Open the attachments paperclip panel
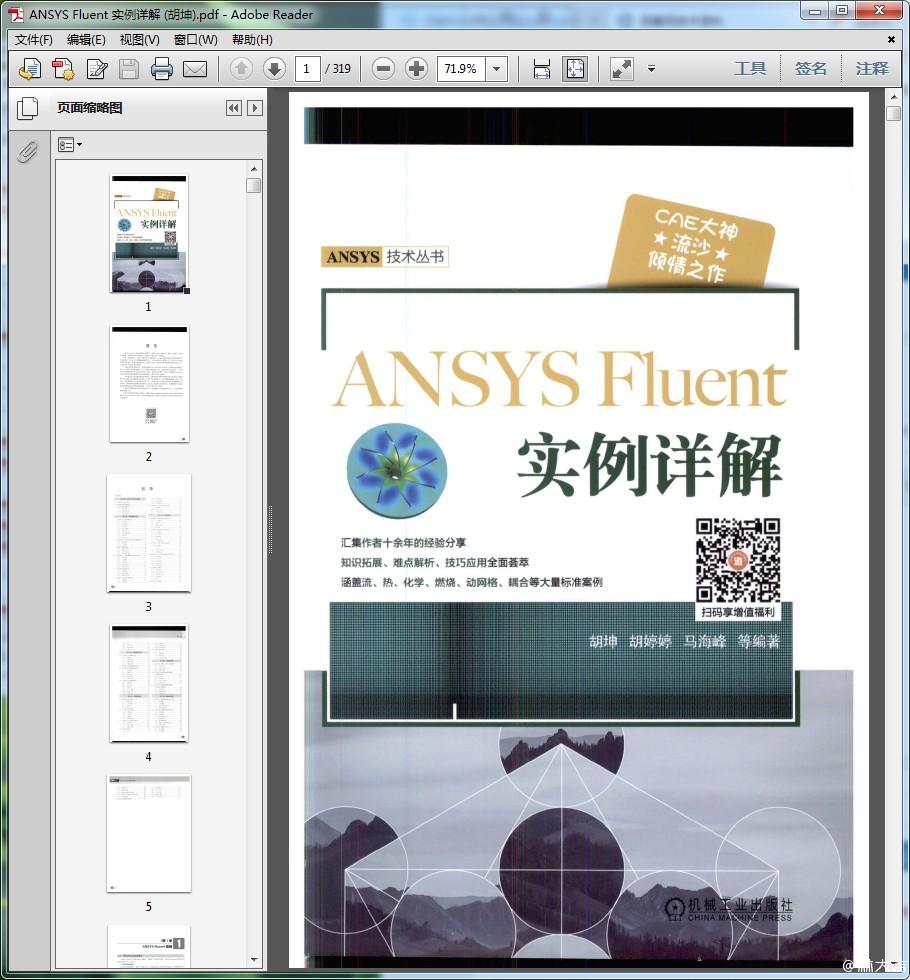 click(x=27, y=152)
